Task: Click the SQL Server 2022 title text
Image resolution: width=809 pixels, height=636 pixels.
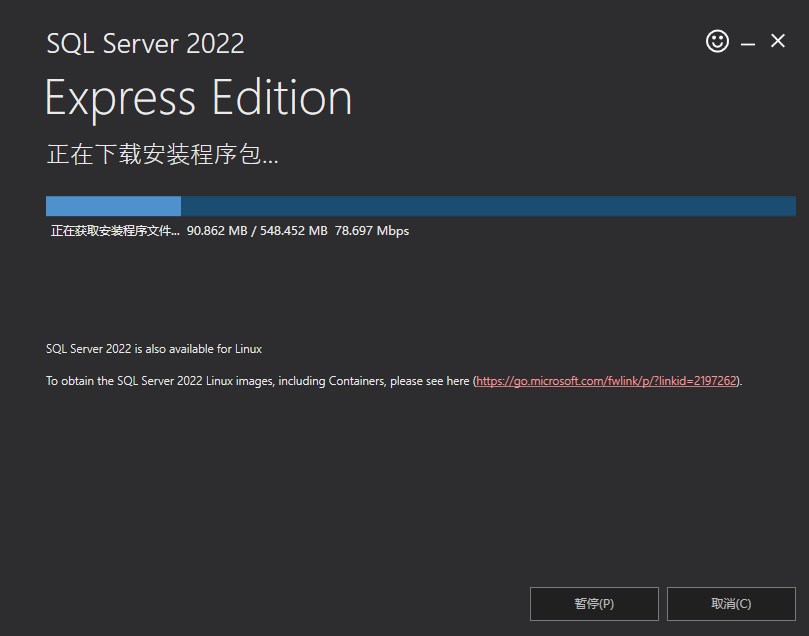Action: (145, 44)
